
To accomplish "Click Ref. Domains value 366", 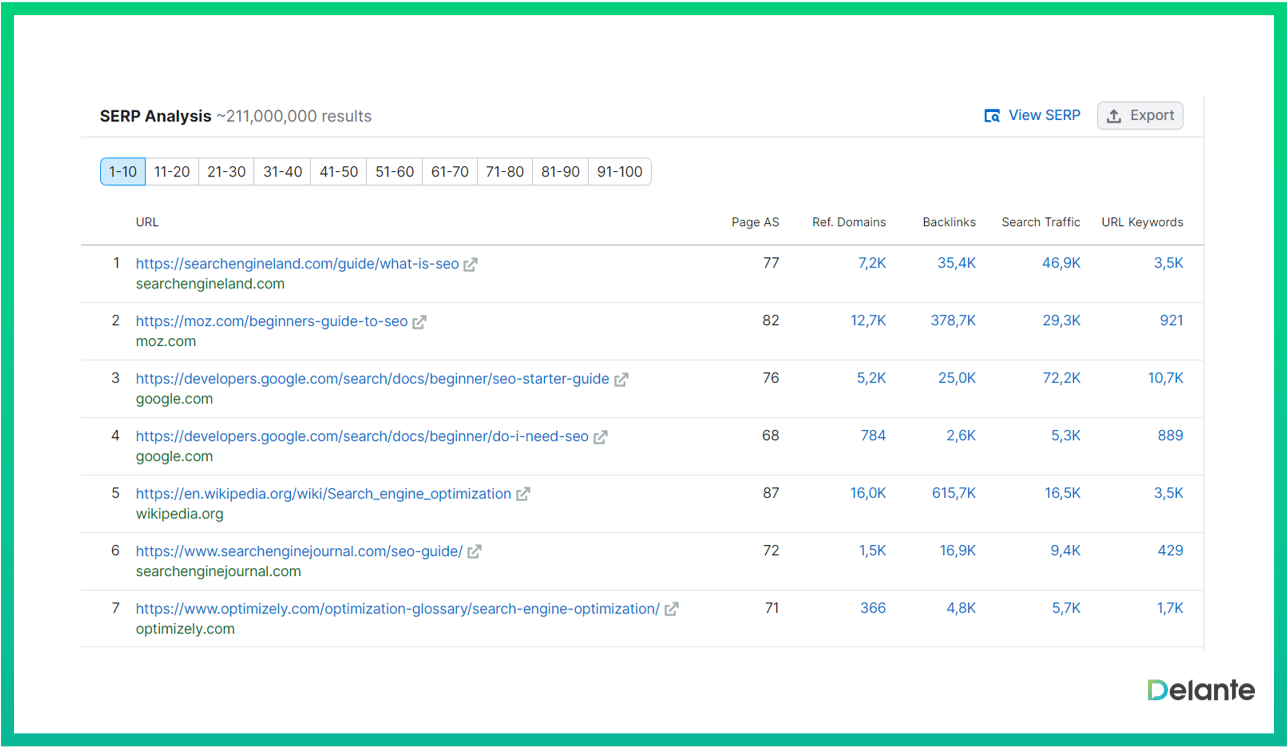I will tap(873, 608).
